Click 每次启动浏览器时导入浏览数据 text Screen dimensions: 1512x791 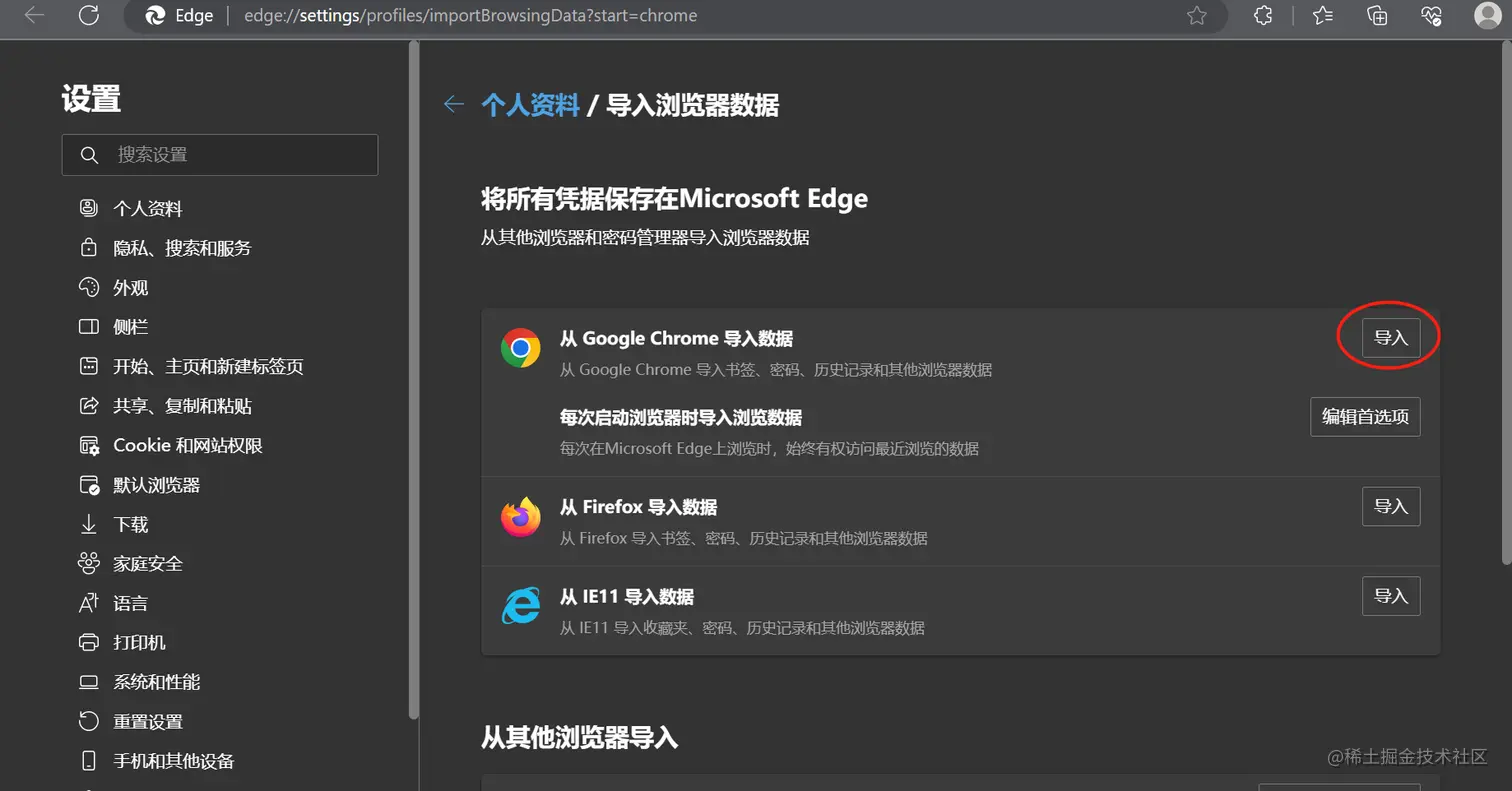coord(680,418)
